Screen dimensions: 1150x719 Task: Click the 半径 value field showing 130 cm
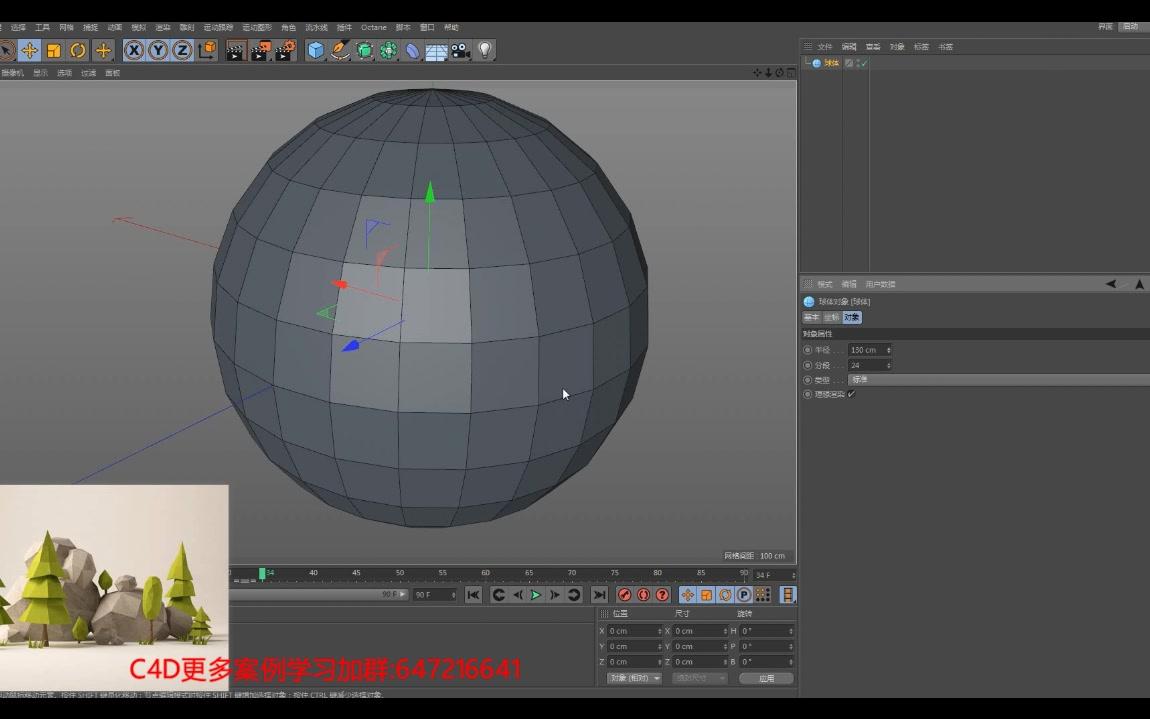862,350
